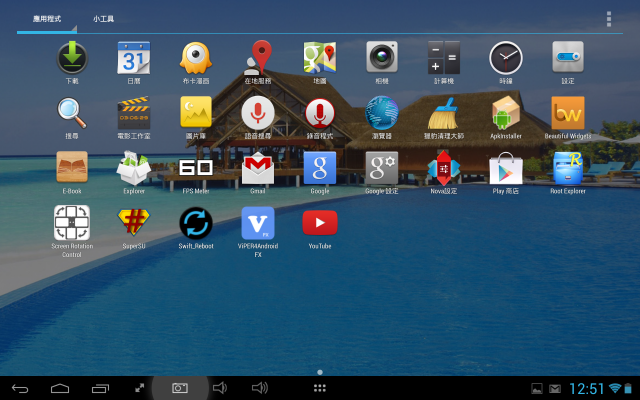The height and width of the screenshot is (400, 640).
Task: Open the broom cleaner app
Action: click(444, 113)
